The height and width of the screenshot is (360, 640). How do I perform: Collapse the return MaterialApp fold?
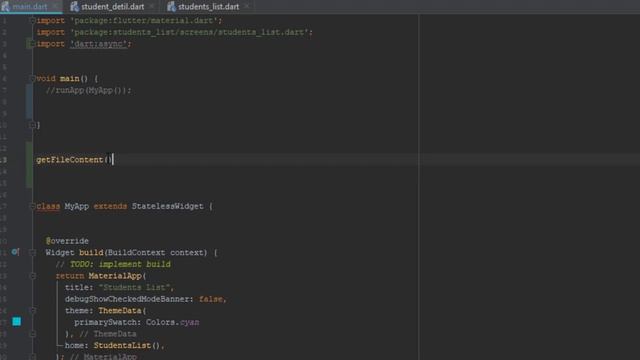(33, 276)
